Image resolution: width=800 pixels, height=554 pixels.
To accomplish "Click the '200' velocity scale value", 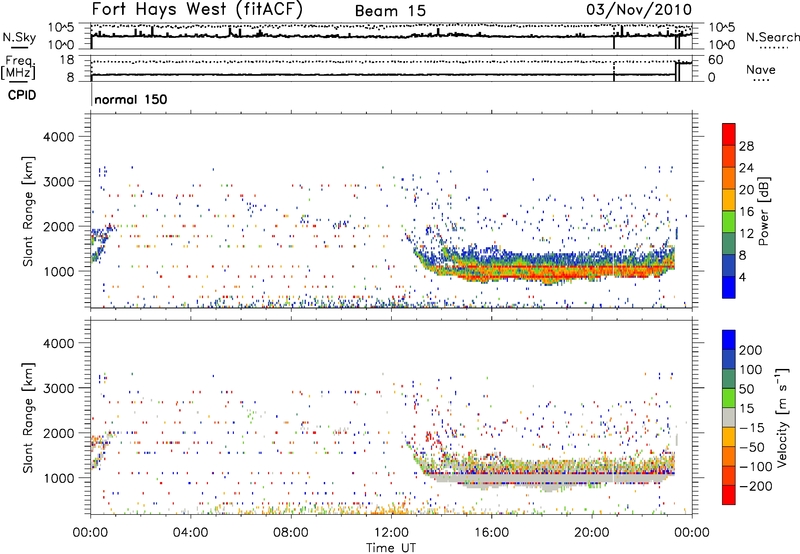I will (x=751, y=350).
